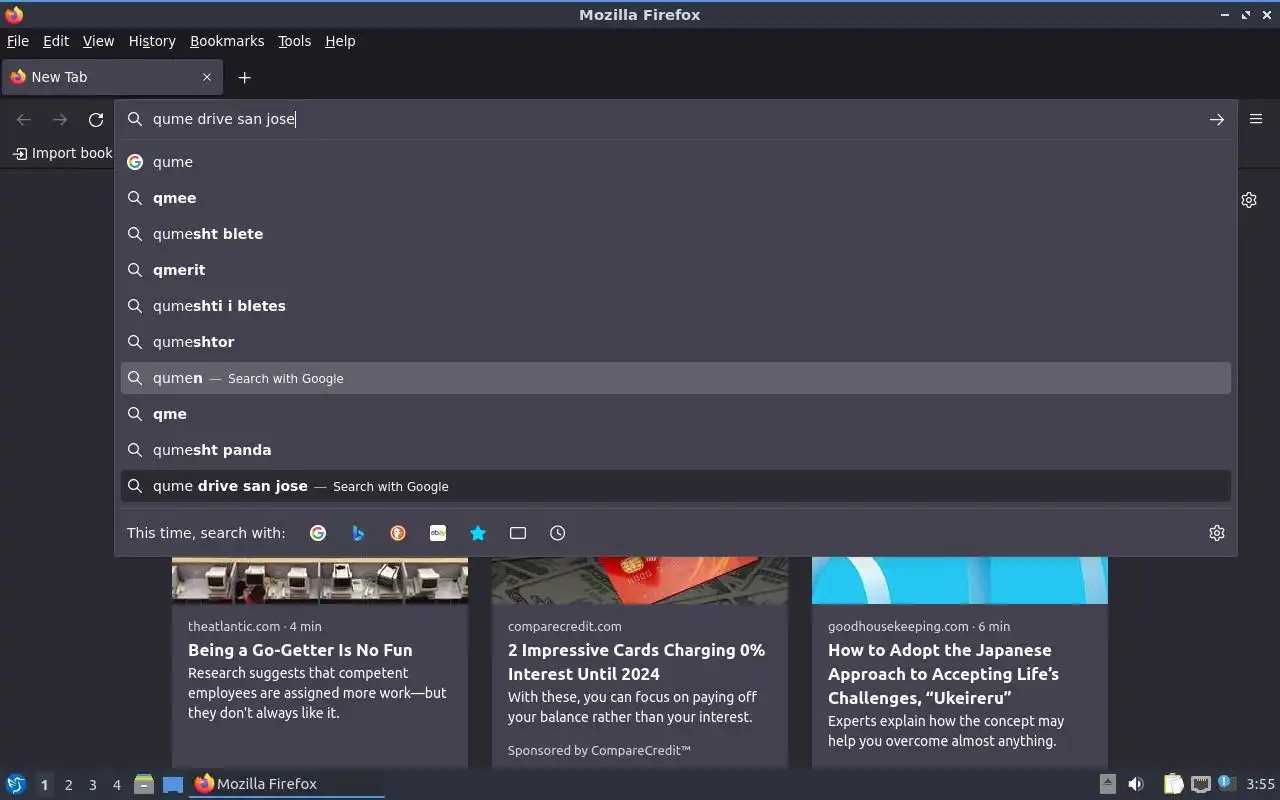Open clipboard manager tray icon

click(1173, 784)
